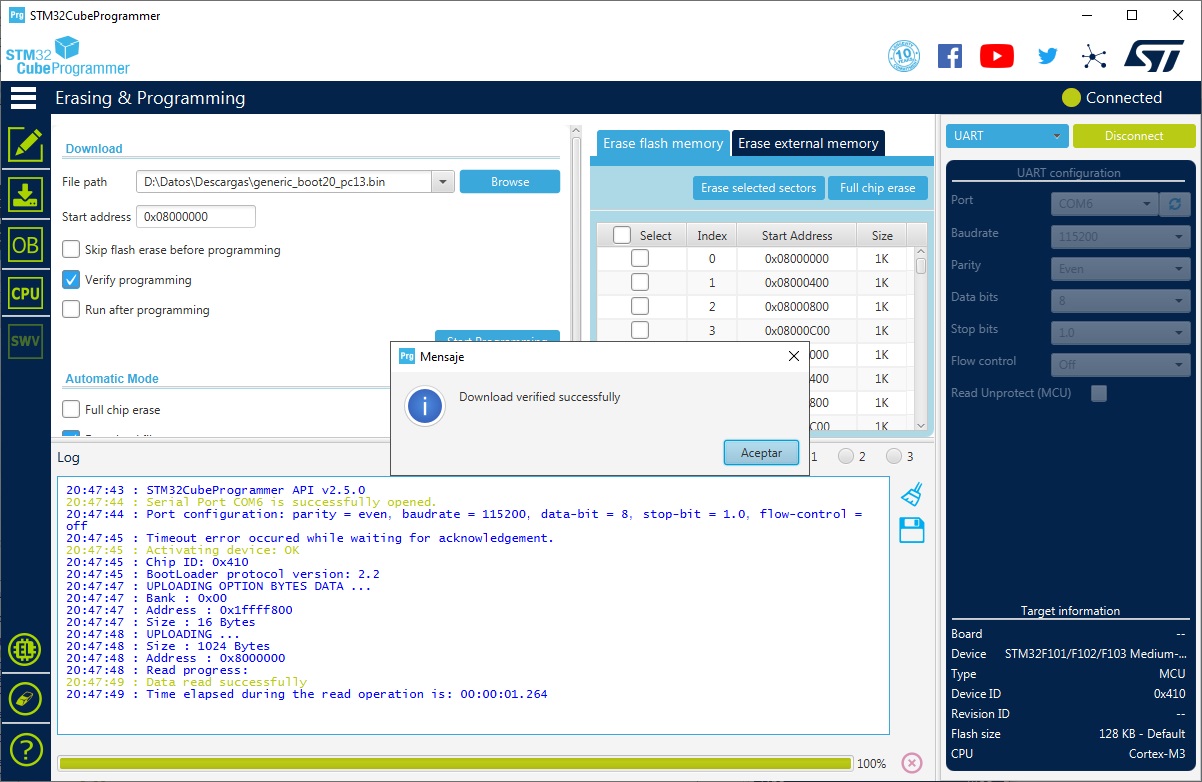Click the sidebar eraser icon

coord(25,698)
